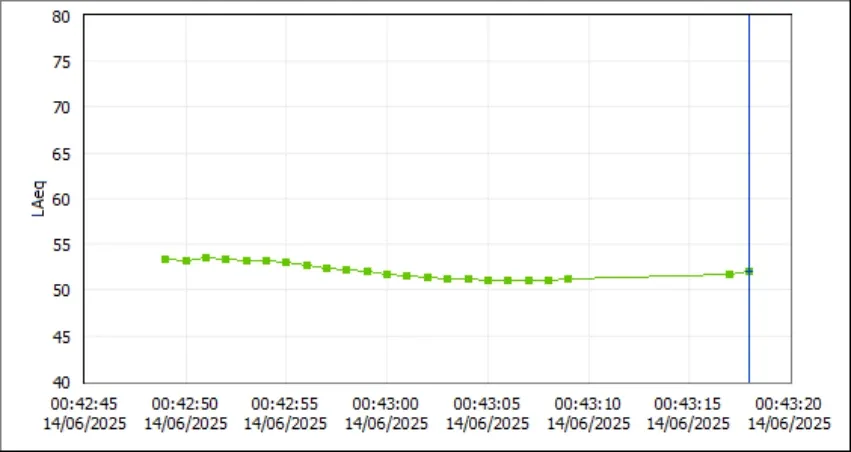Click the blue vertical cursor line near the top

coord(749,43)
